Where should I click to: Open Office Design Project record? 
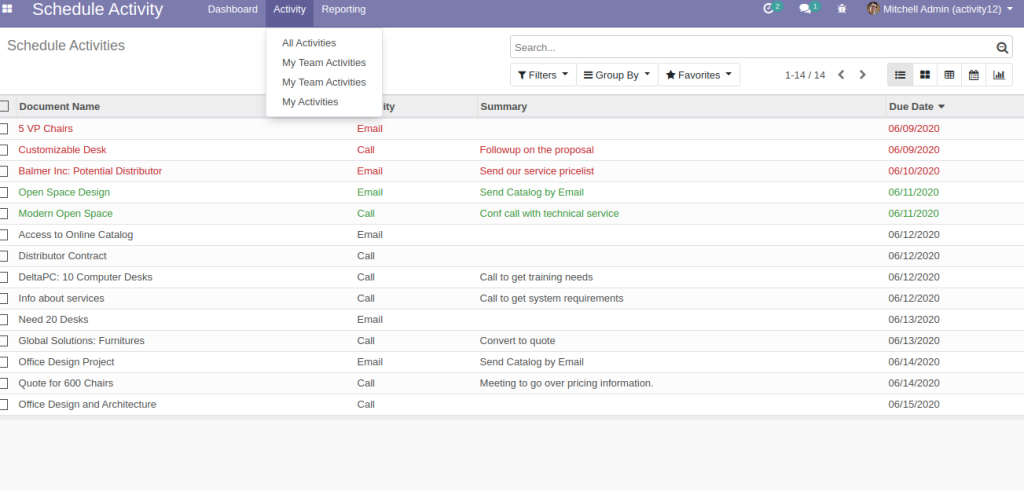pos(66,362)
